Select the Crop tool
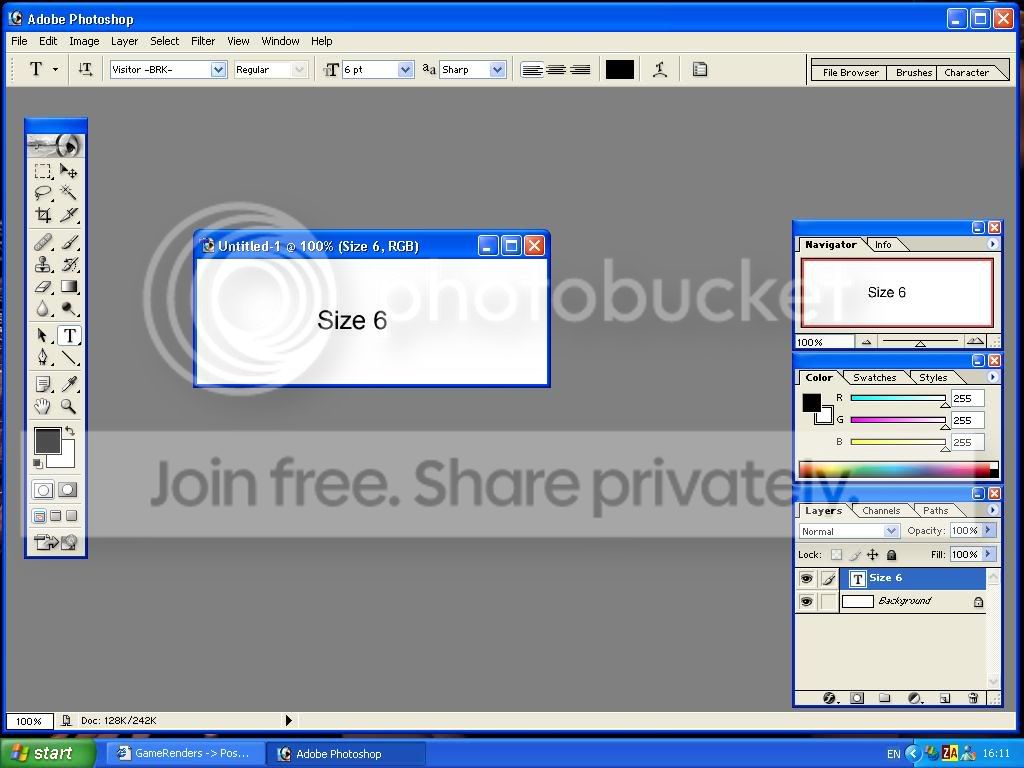 (43, 215)
